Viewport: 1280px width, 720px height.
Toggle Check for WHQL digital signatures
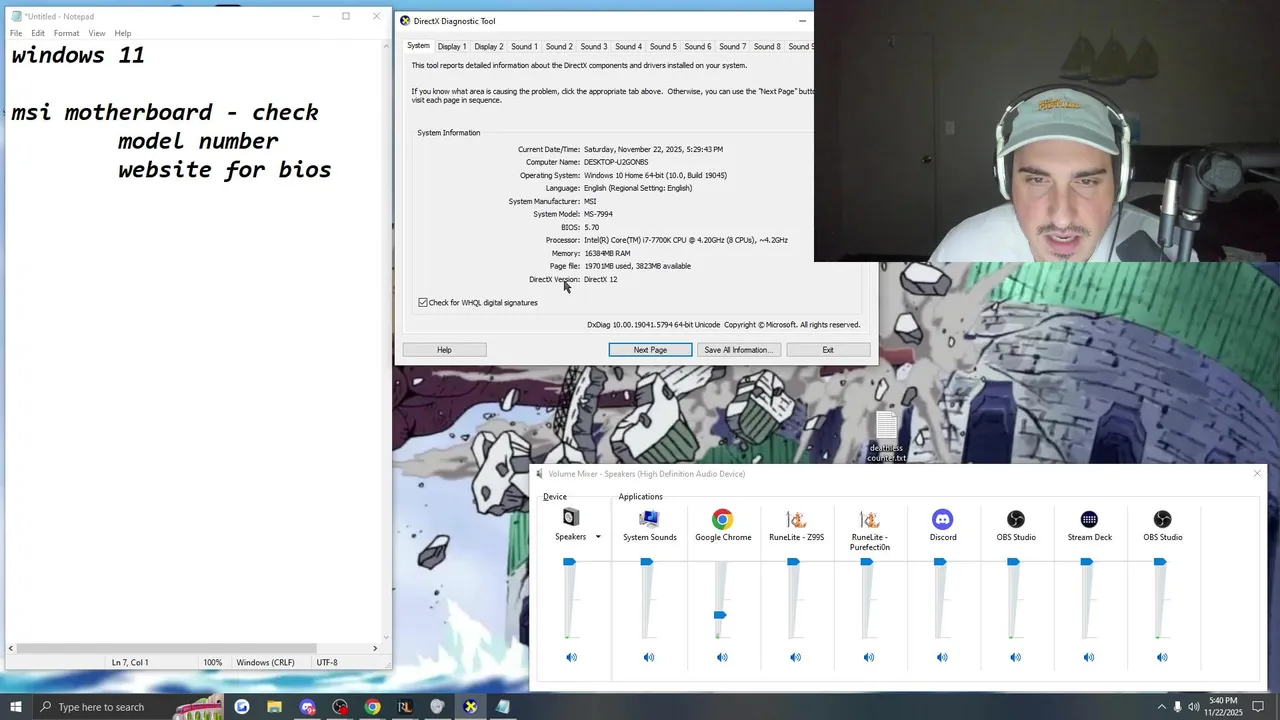[x=423, y=302]
